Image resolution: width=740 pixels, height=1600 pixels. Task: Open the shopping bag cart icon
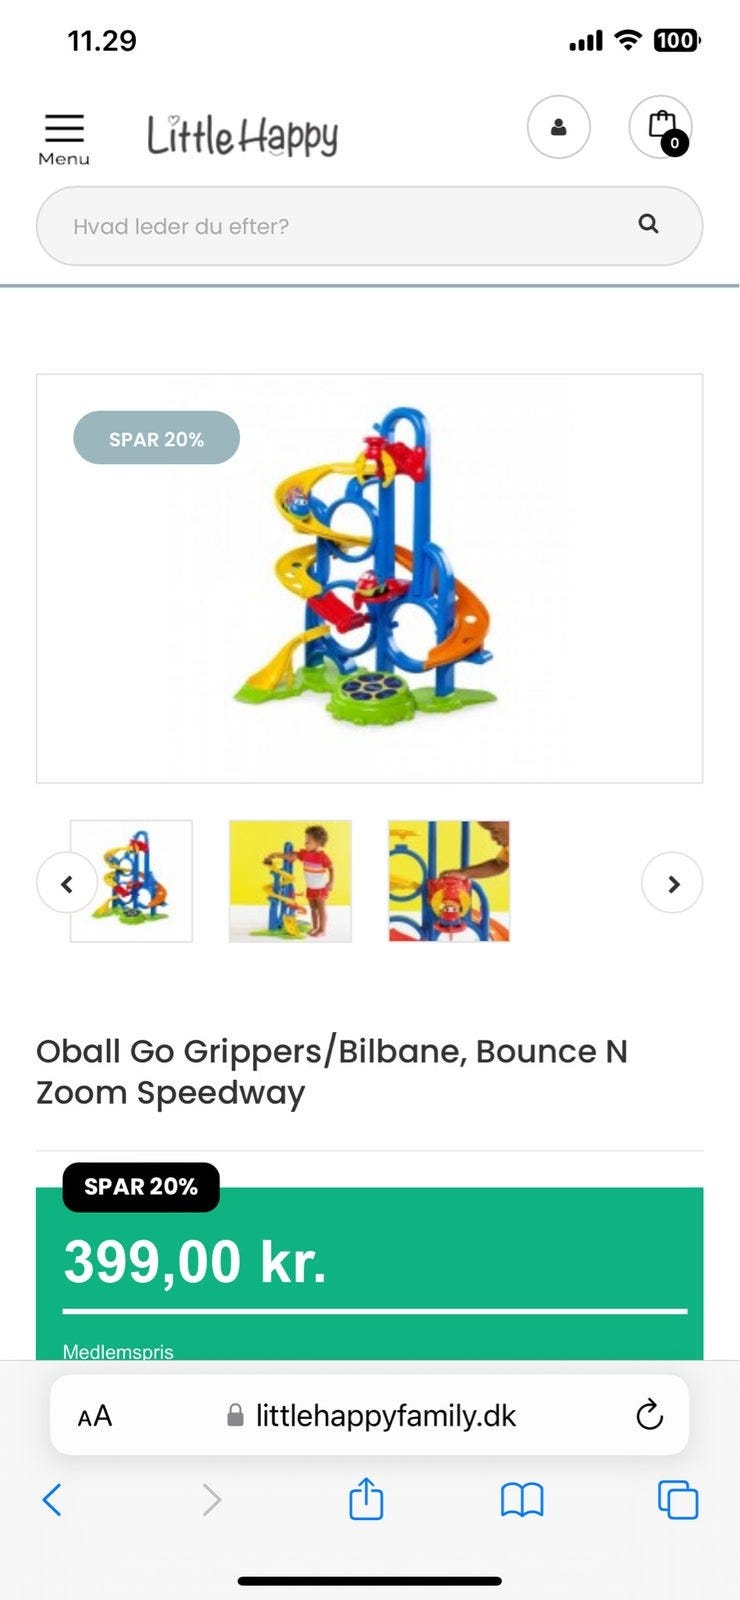[660, 127]
